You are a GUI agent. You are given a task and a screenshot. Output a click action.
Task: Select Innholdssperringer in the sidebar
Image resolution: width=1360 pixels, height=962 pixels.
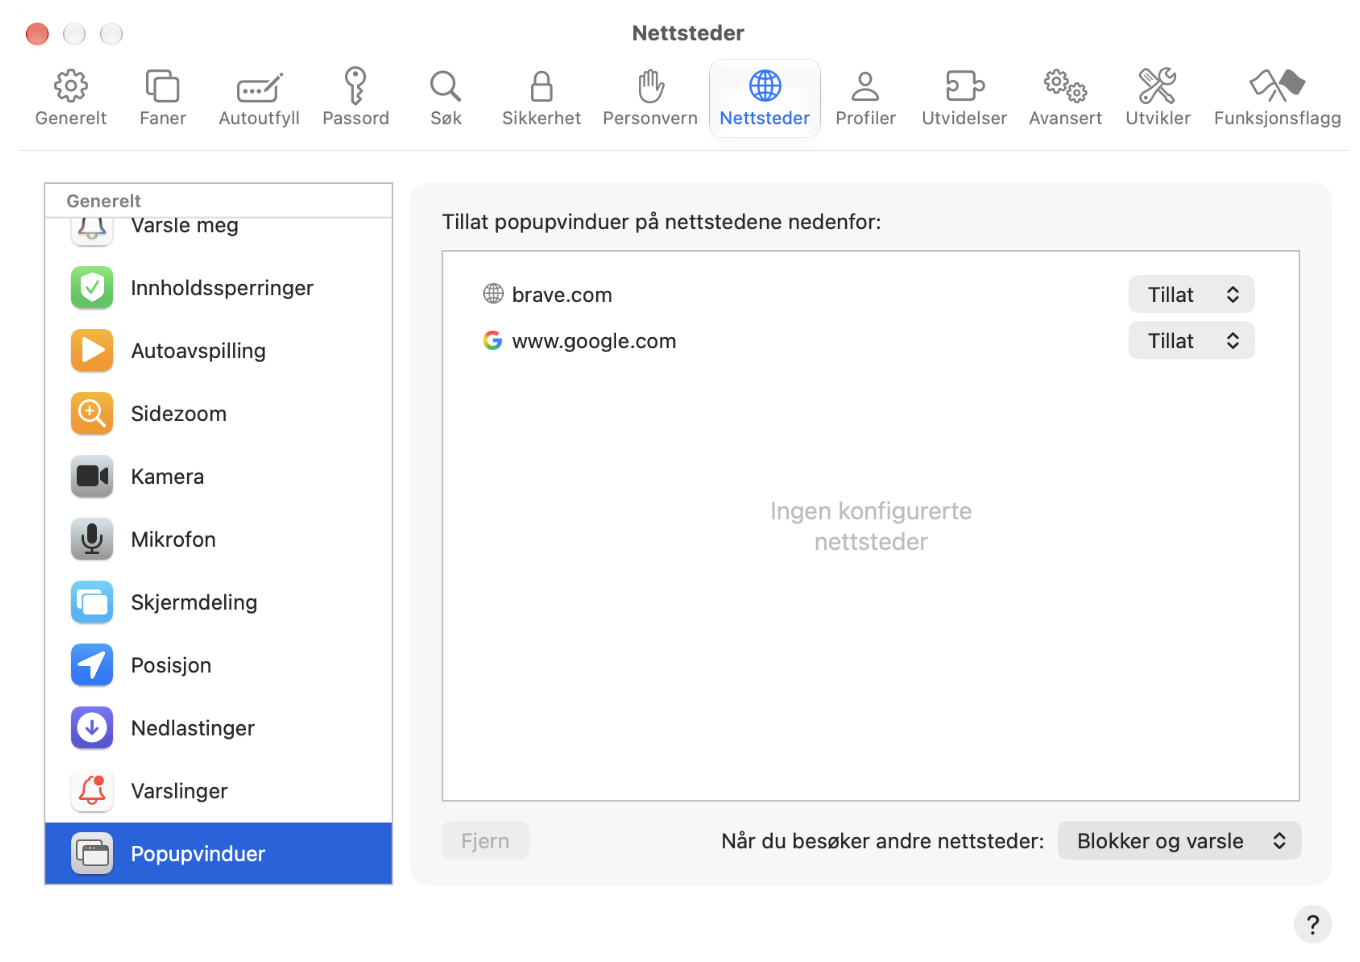(x=218, y=288)
